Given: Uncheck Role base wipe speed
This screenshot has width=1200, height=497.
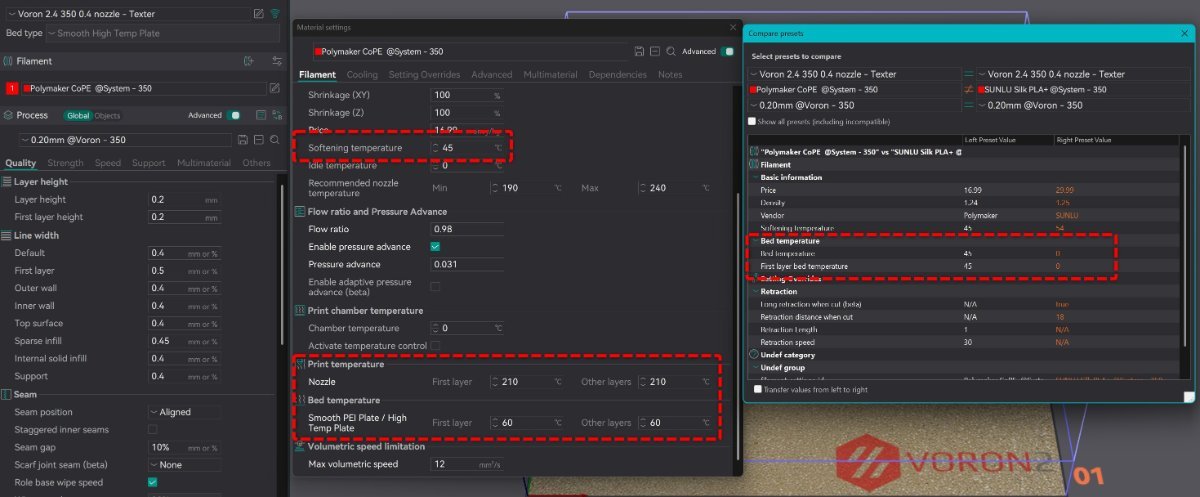Looking at the screenshot, I should pyautogui.click(x=153, y=482).
